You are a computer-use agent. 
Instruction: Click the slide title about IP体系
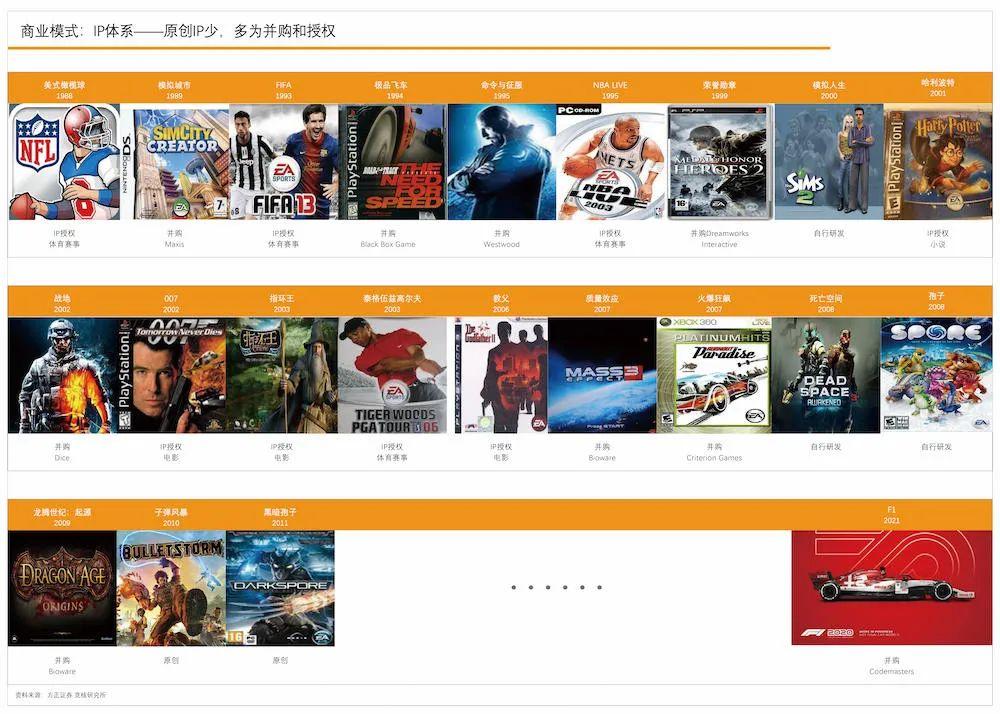coord(178,31)
